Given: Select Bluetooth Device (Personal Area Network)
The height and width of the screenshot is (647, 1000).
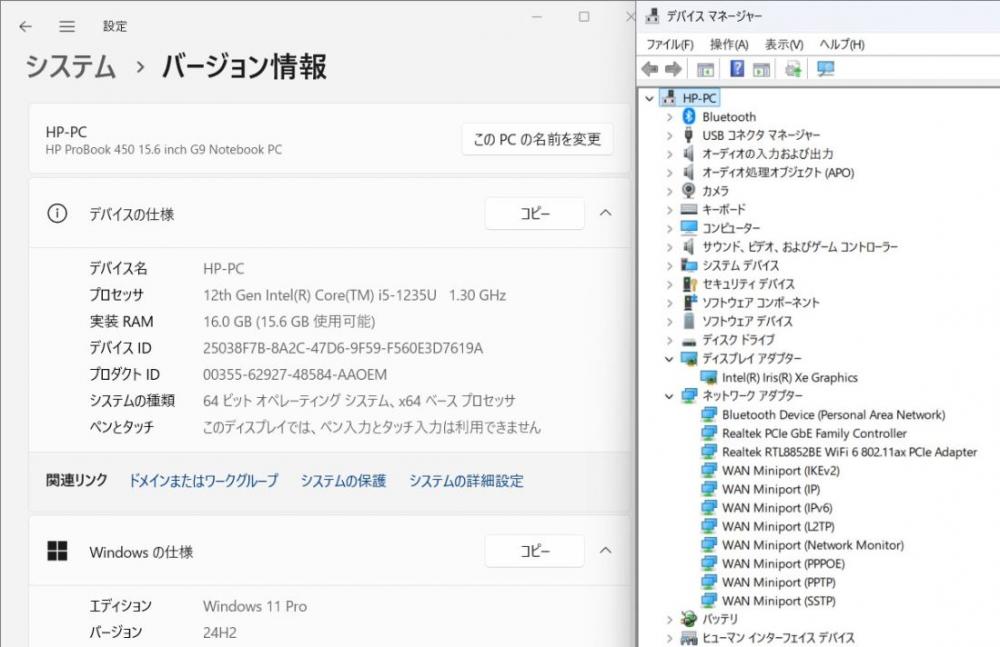Looking at the screenshot, I should [833, 415].
